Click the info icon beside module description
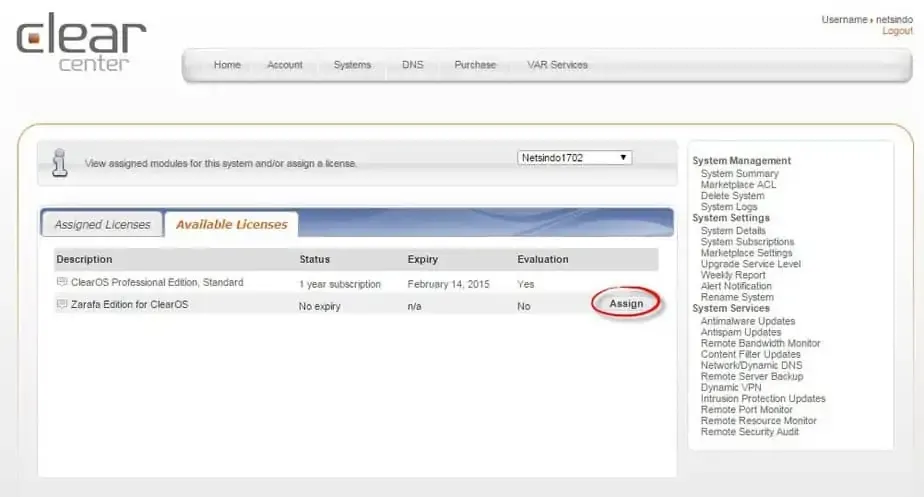924x497 pixels. (x=60, y=163)
